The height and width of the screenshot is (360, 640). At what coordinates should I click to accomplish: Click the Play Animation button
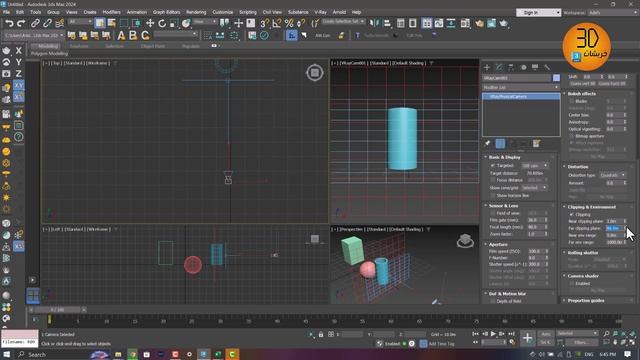click(493, 334)
